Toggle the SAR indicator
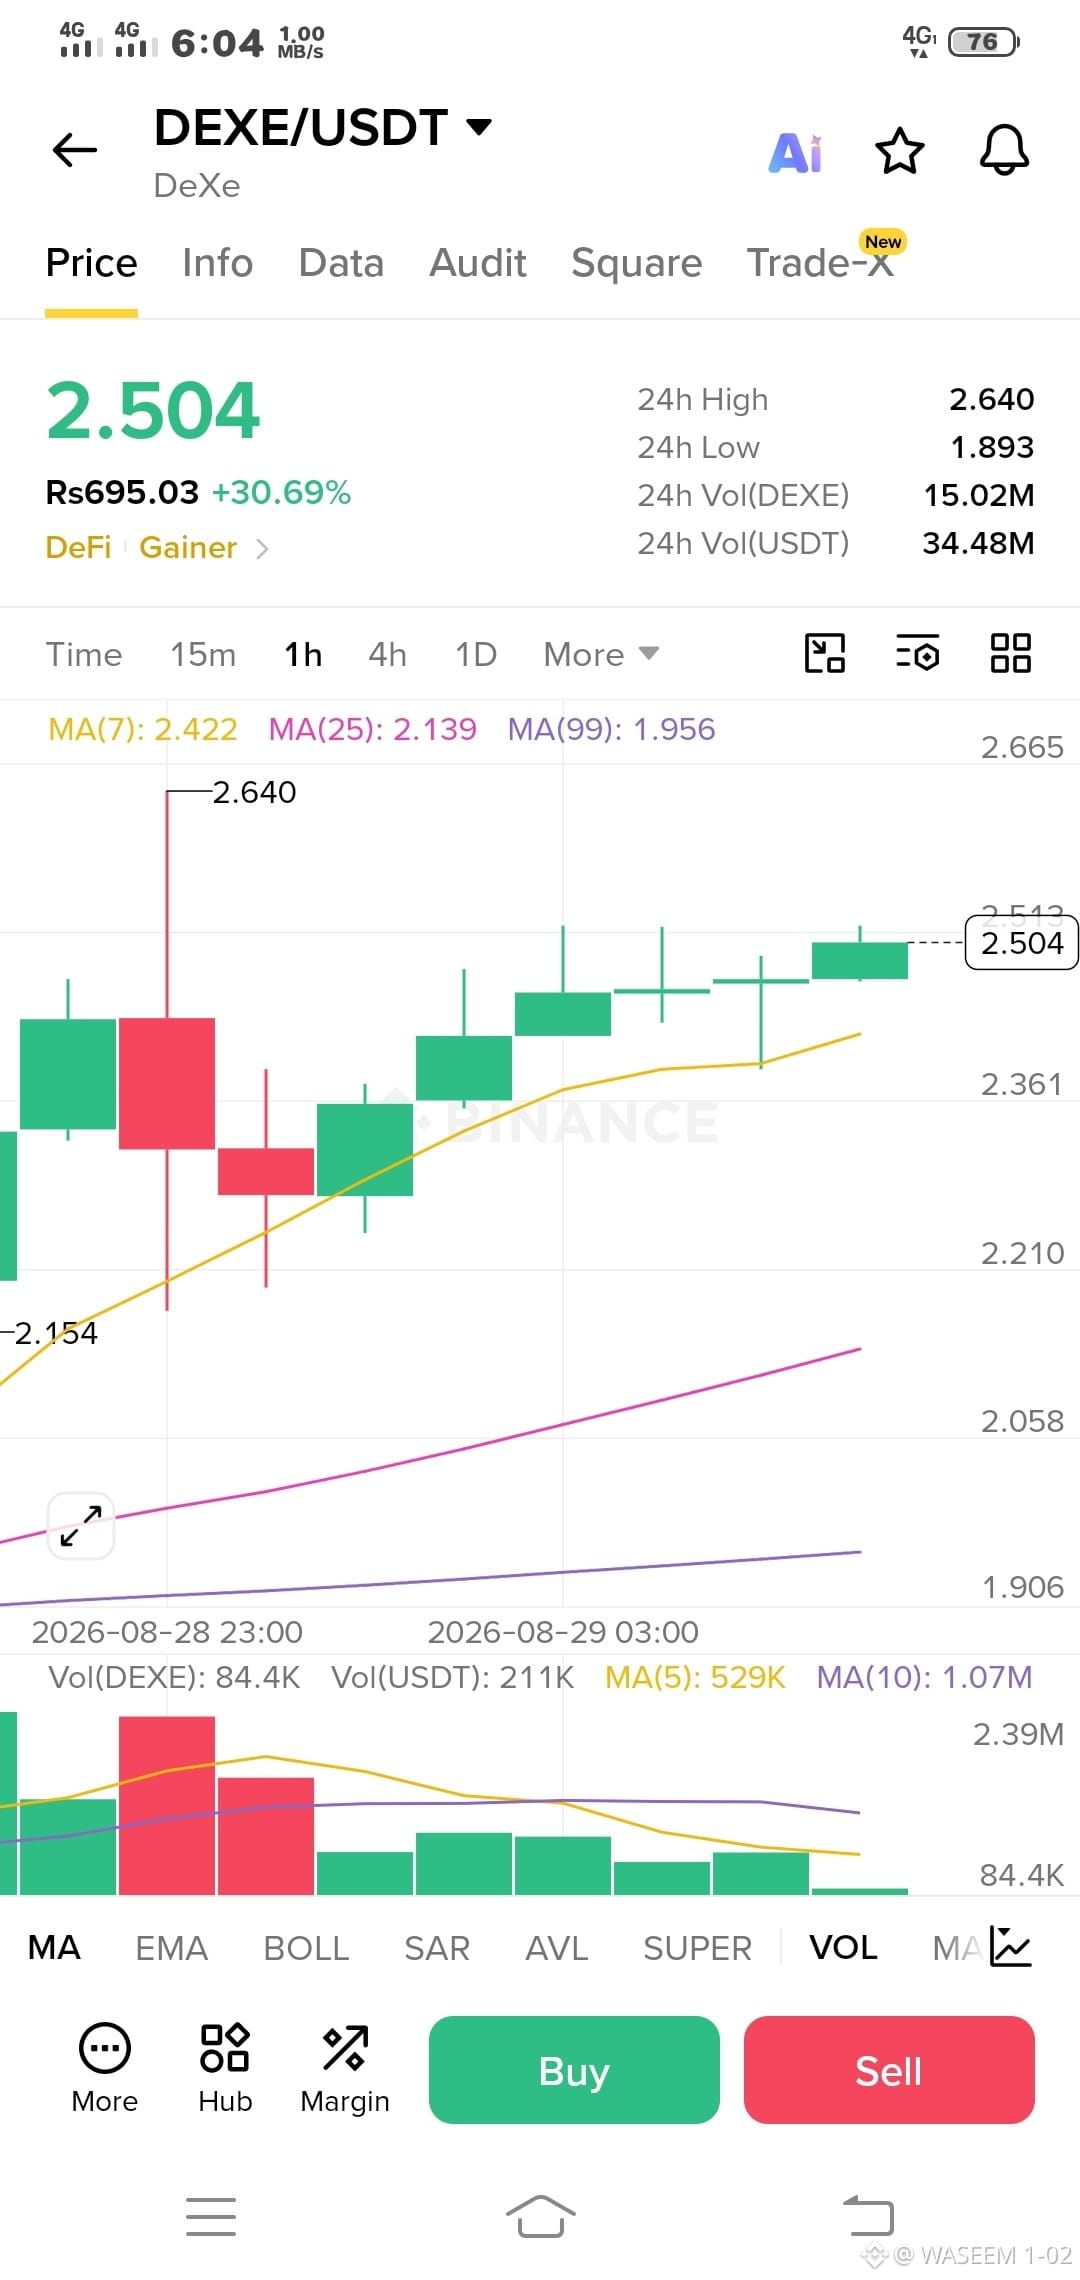 point(436,1947)
